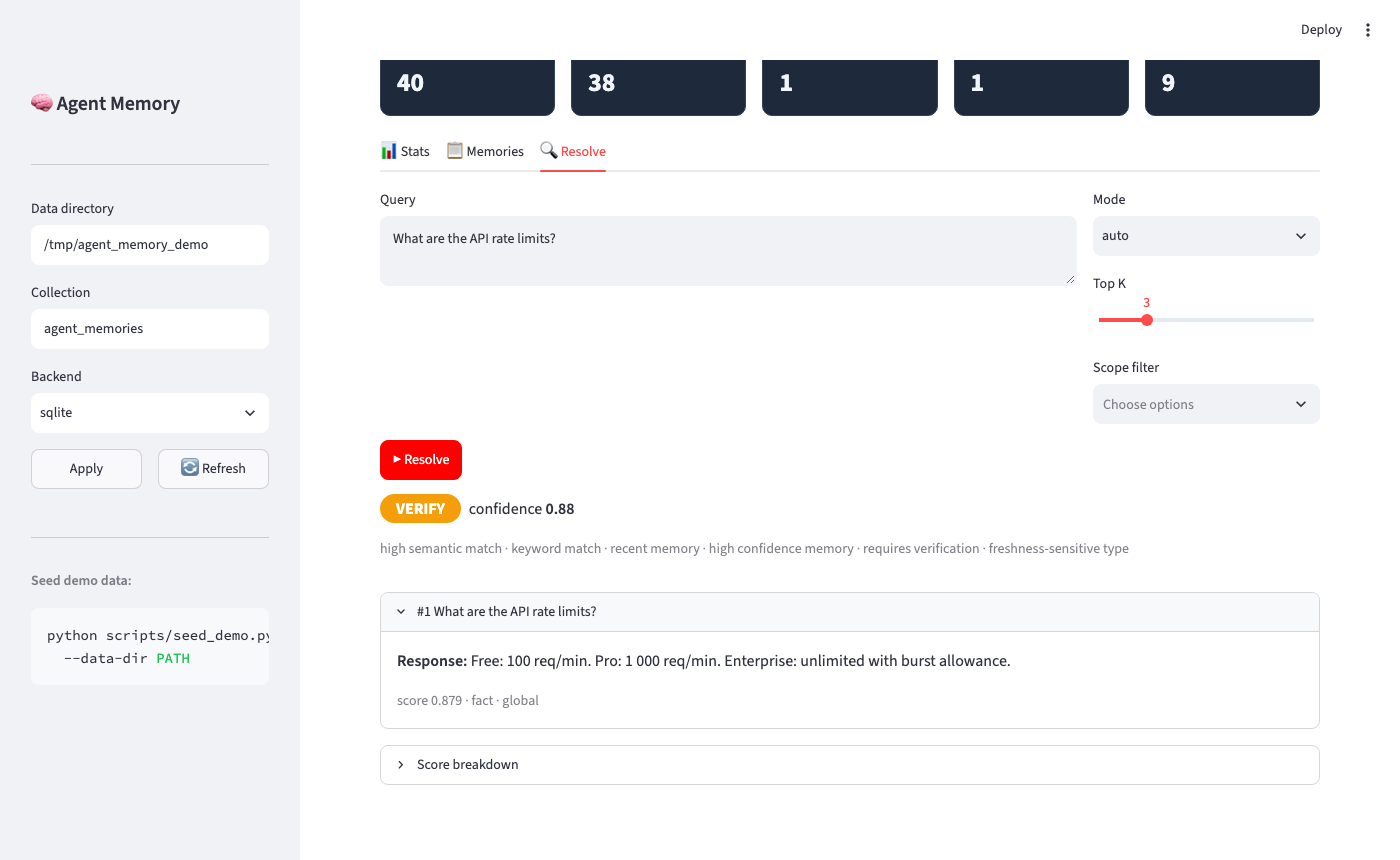
Task: Click the 'Seed demo data:' label
Action: [81, 580]
